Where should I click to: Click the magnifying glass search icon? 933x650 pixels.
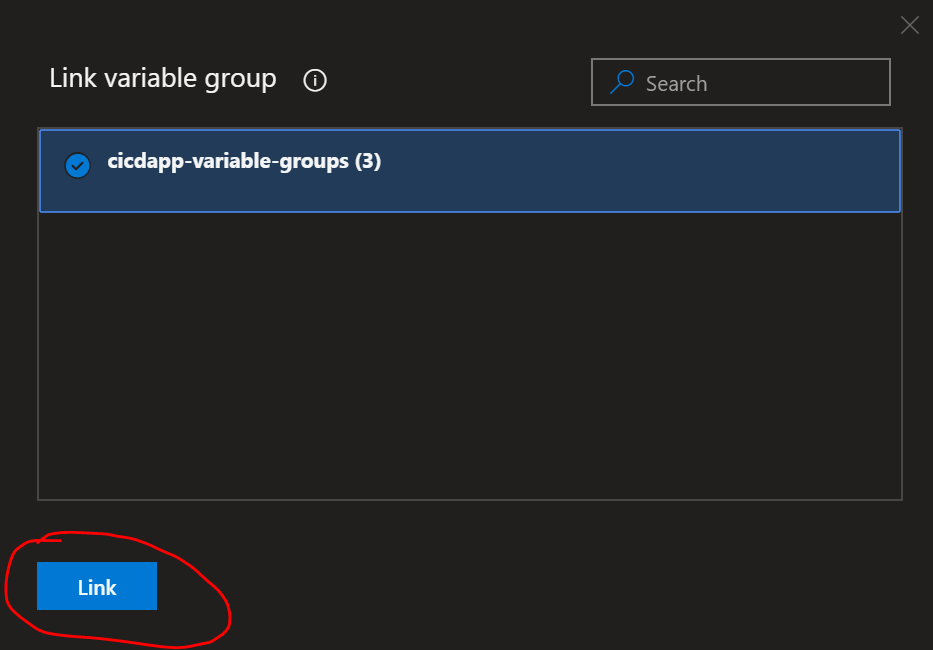622,82
